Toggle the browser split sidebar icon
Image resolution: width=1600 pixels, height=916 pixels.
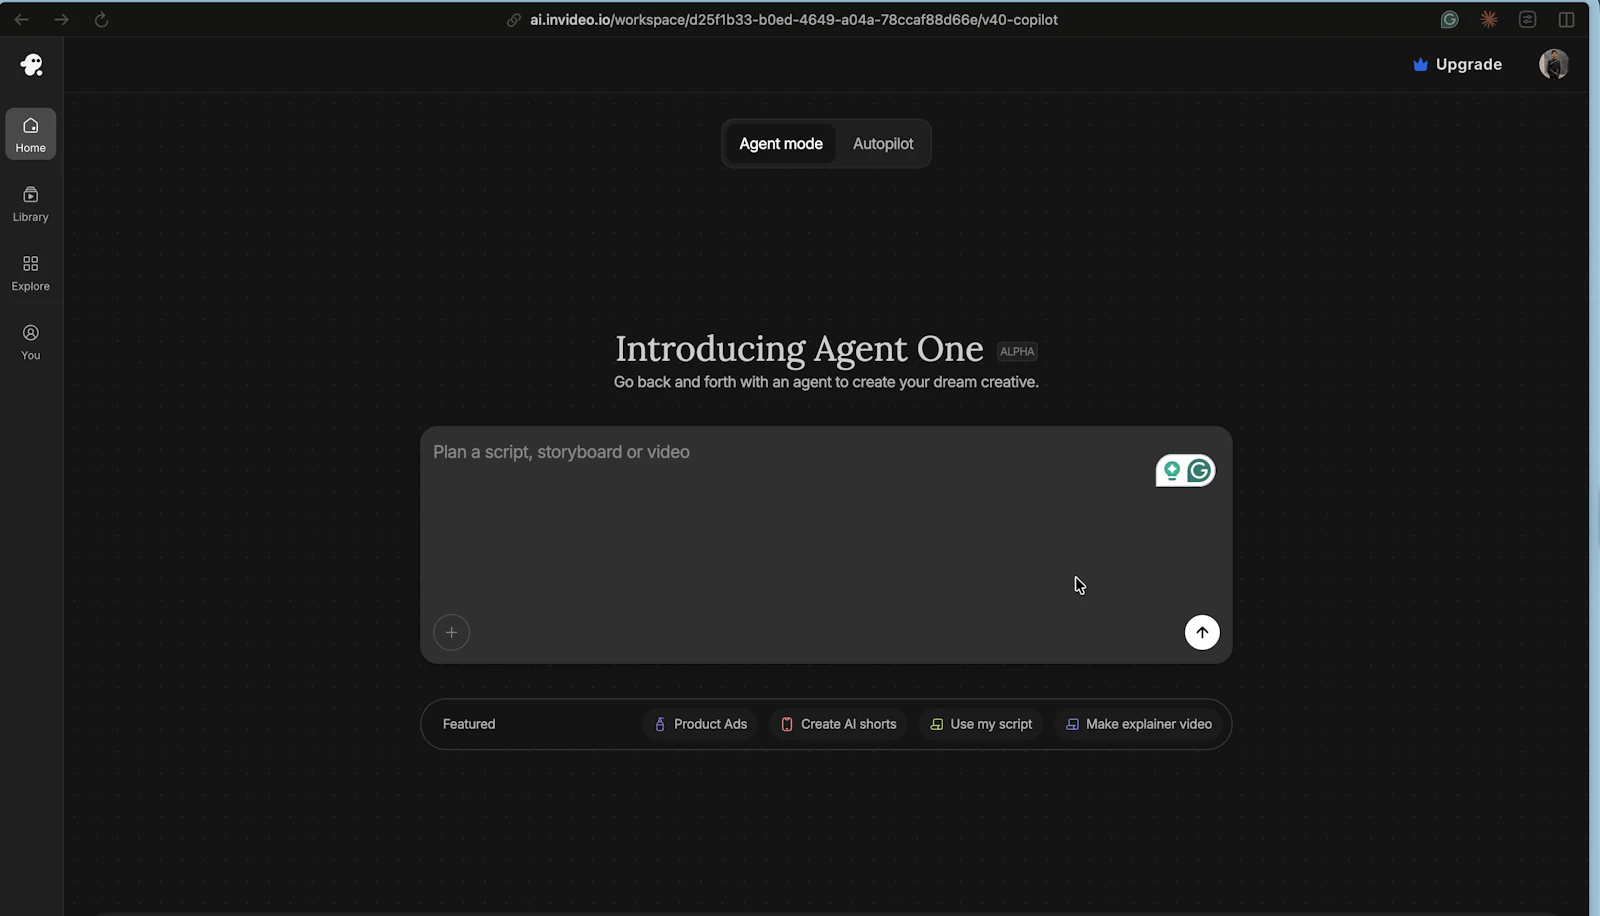(x=1566, y=19)
